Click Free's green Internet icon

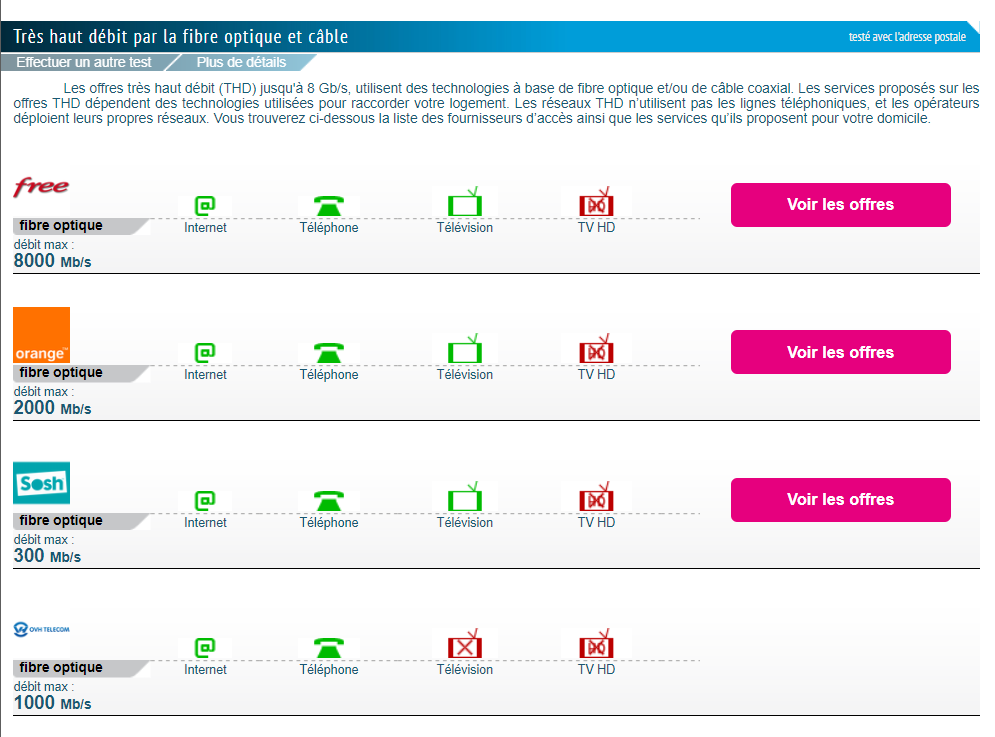point(205,206)
